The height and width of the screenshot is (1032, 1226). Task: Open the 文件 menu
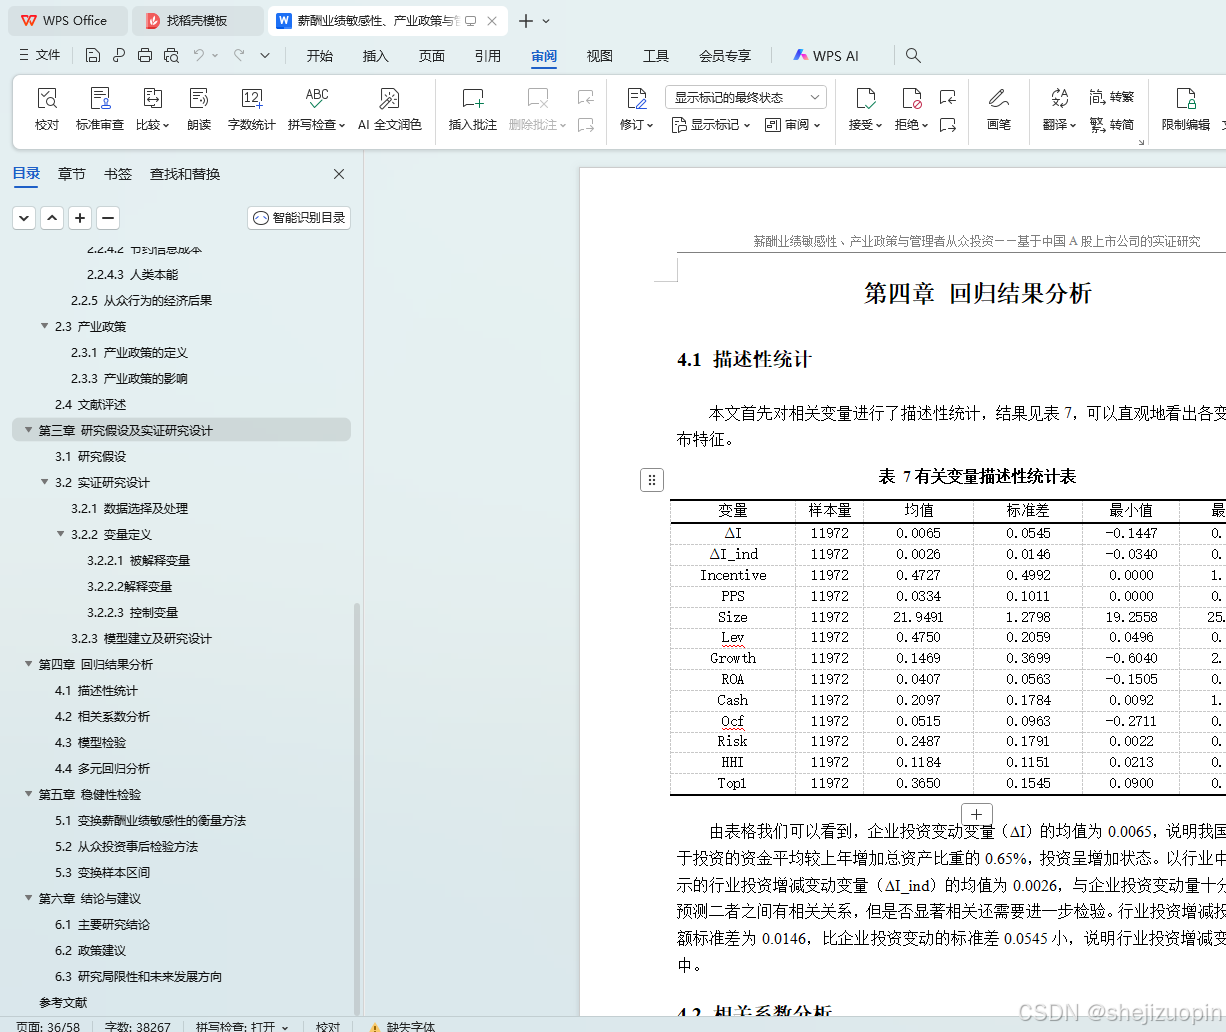coord(40,55)
